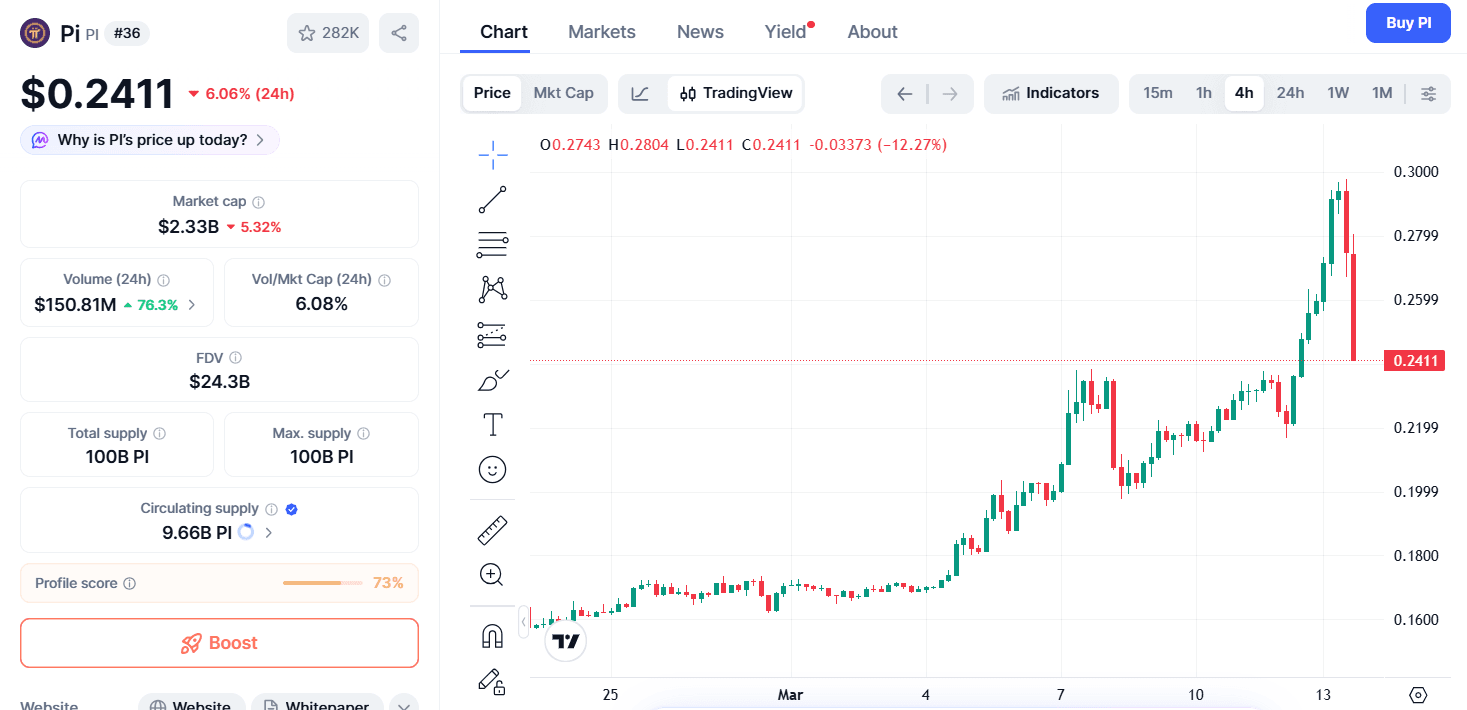
Task: Select the crosshair cursor tool
Action: (x=492, y=155)
